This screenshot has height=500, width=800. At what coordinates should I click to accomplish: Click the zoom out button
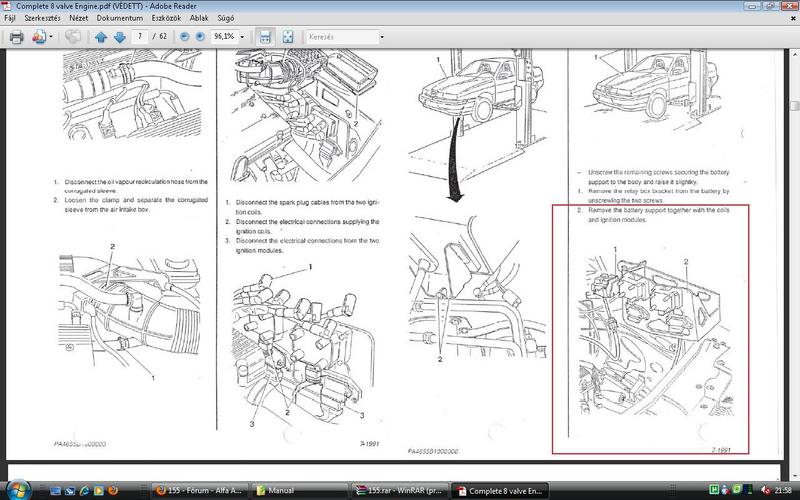pos(185,37)
